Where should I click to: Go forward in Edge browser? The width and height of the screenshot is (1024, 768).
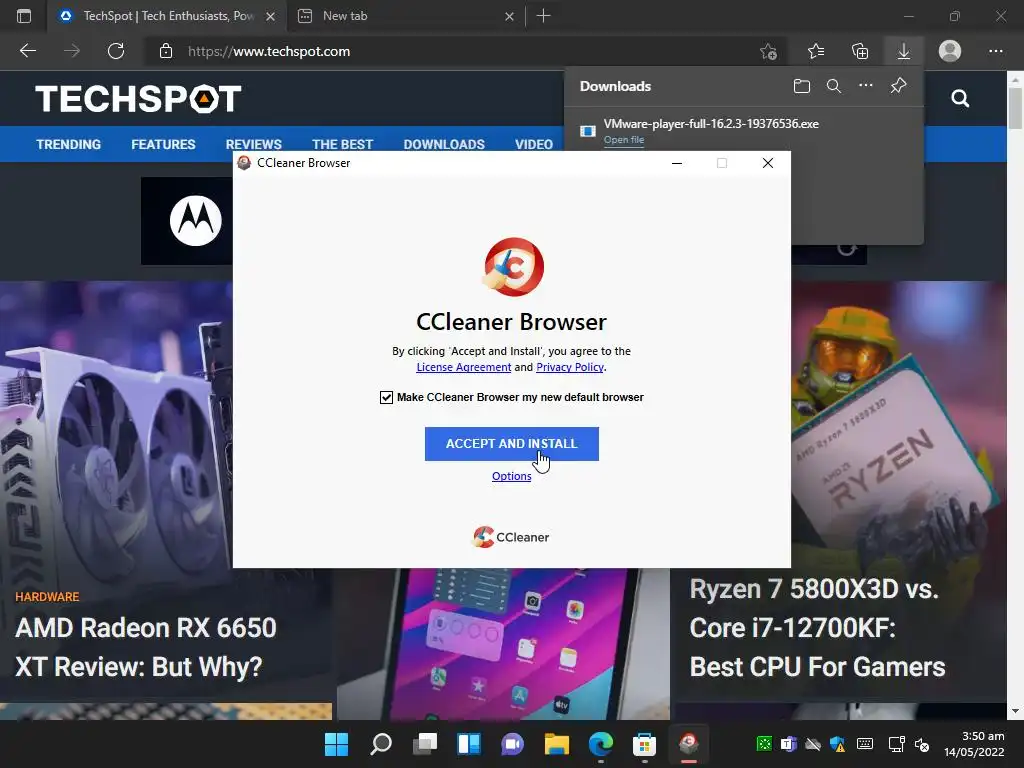tap(72, 51)
